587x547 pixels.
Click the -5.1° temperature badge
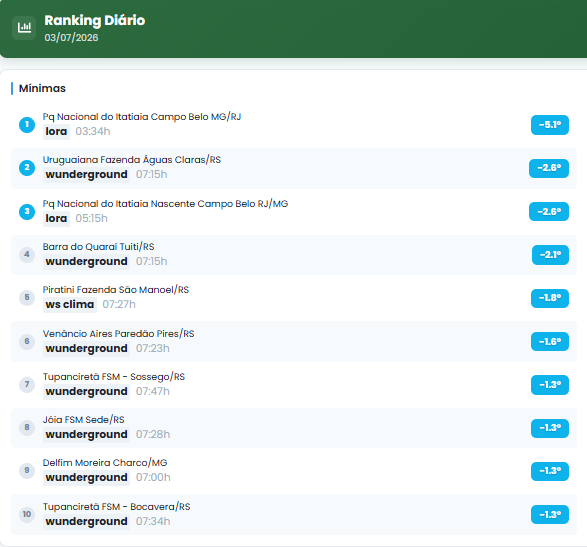(x=550, y=125)
